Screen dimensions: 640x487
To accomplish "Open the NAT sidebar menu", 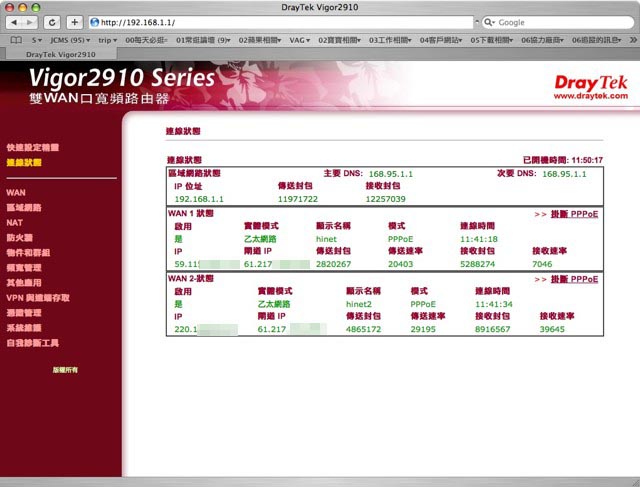I will [14, 222].
